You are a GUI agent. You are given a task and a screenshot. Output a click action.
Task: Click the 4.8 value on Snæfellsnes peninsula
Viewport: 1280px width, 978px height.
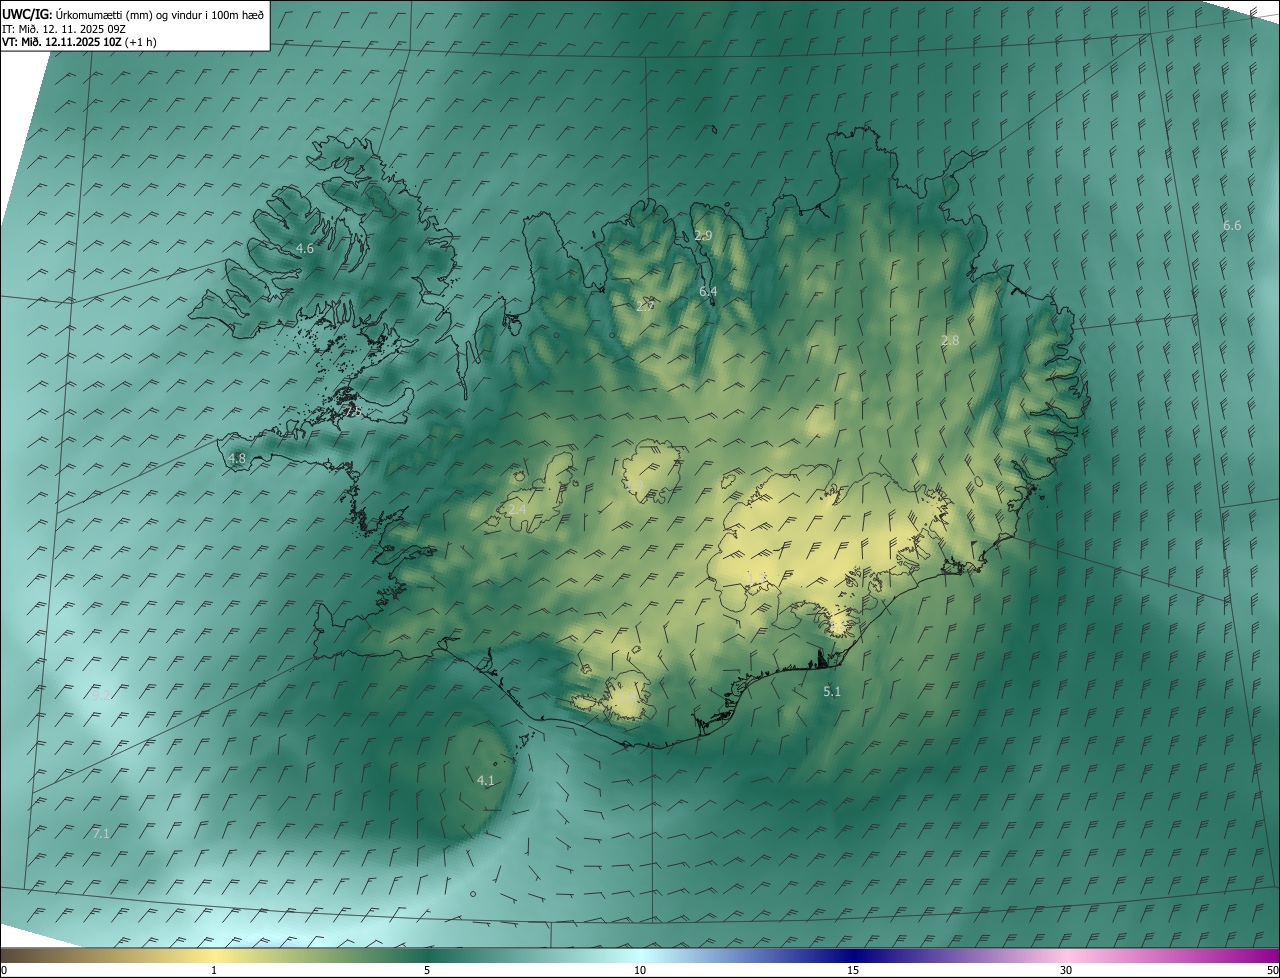pos(237,458)
